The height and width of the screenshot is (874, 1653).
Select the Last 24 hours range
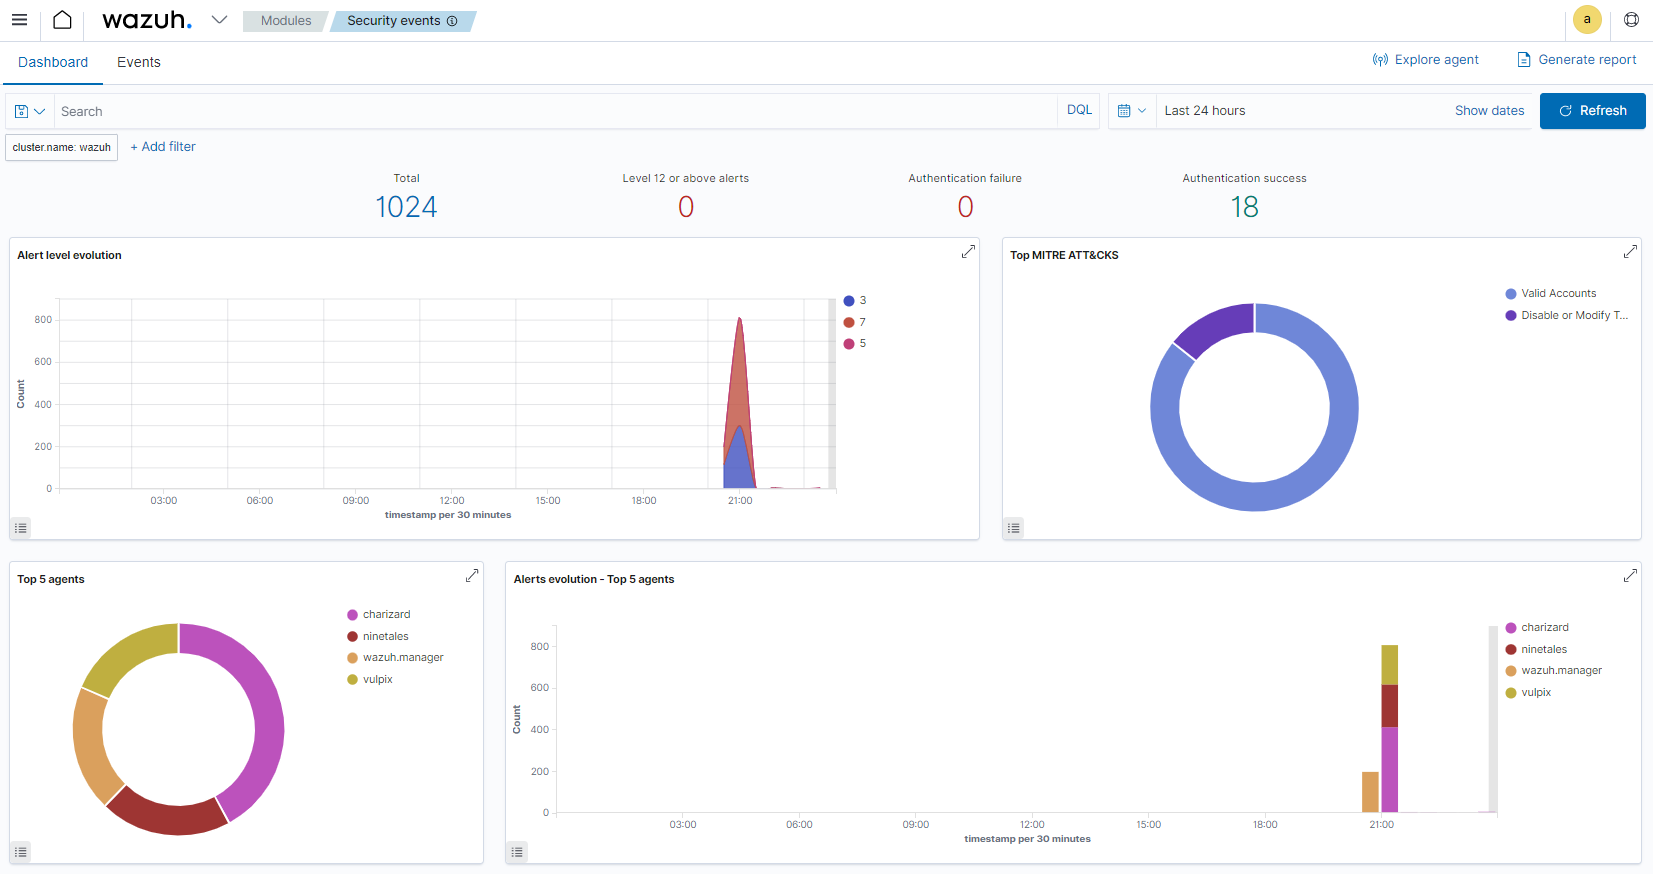(x=1205, y=111)
